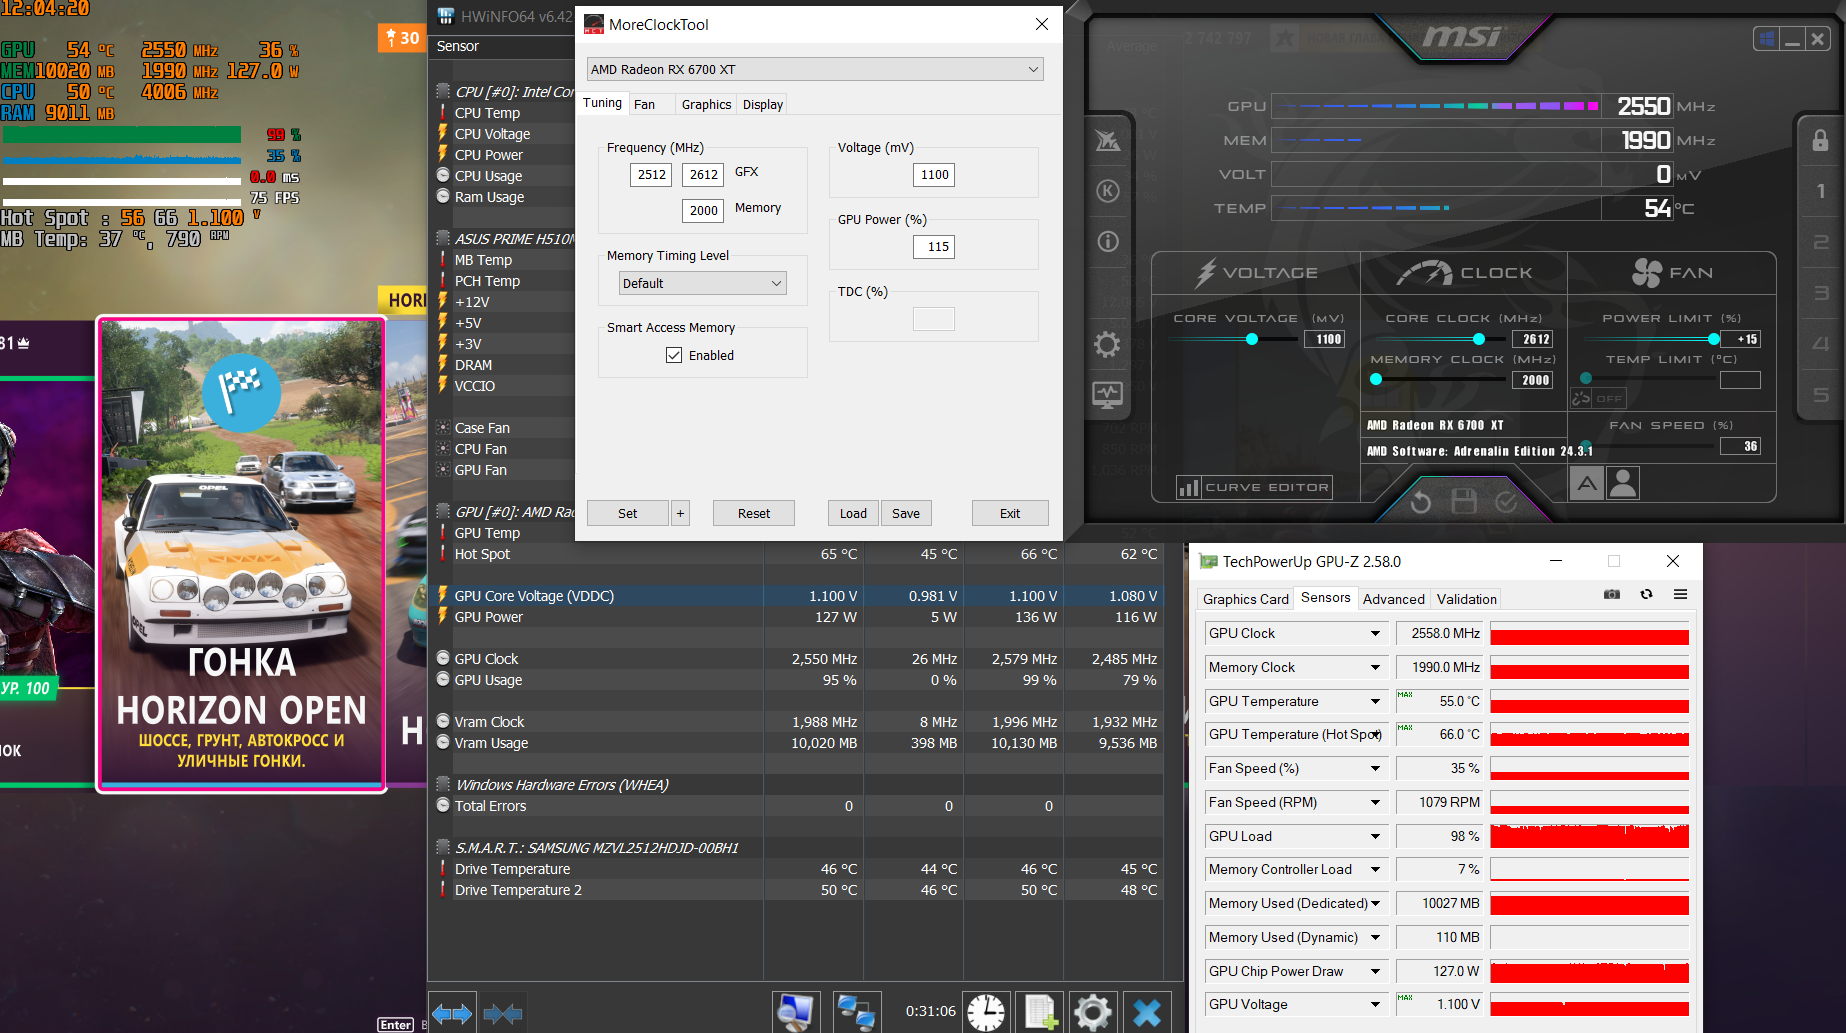Click Afterburner save profile floppy icon
The image size is (1846, 1033).
point(1464,502)
